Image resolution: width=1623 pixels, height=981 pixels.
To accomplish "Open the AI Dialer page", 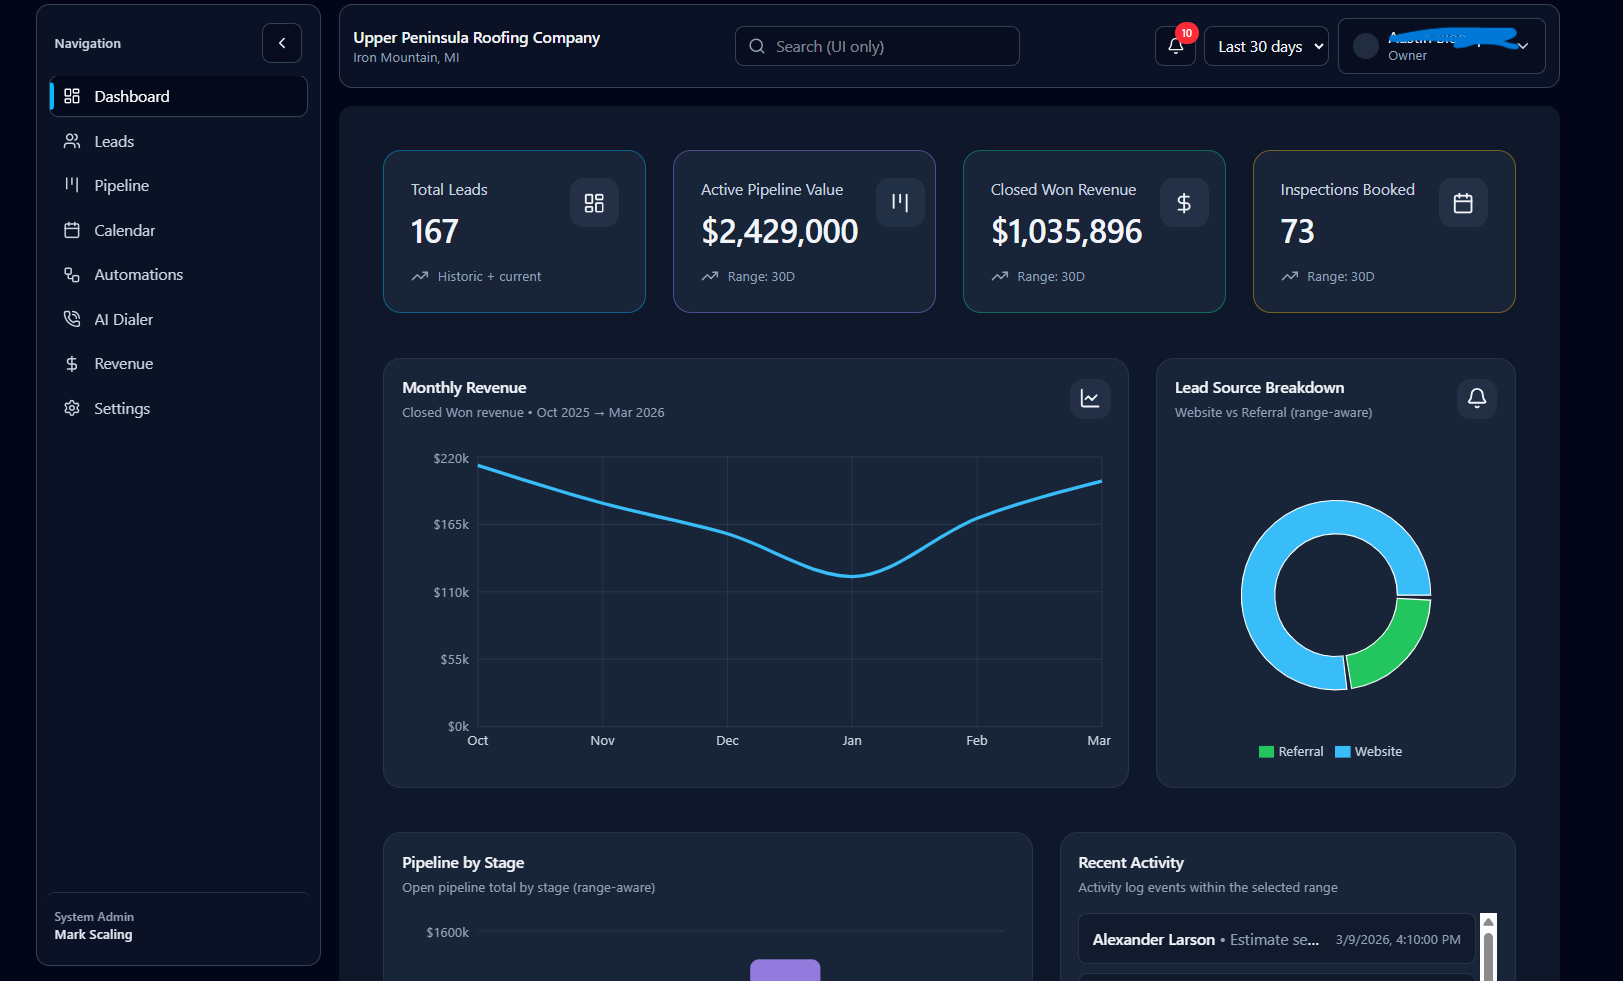I will [178, 319].
